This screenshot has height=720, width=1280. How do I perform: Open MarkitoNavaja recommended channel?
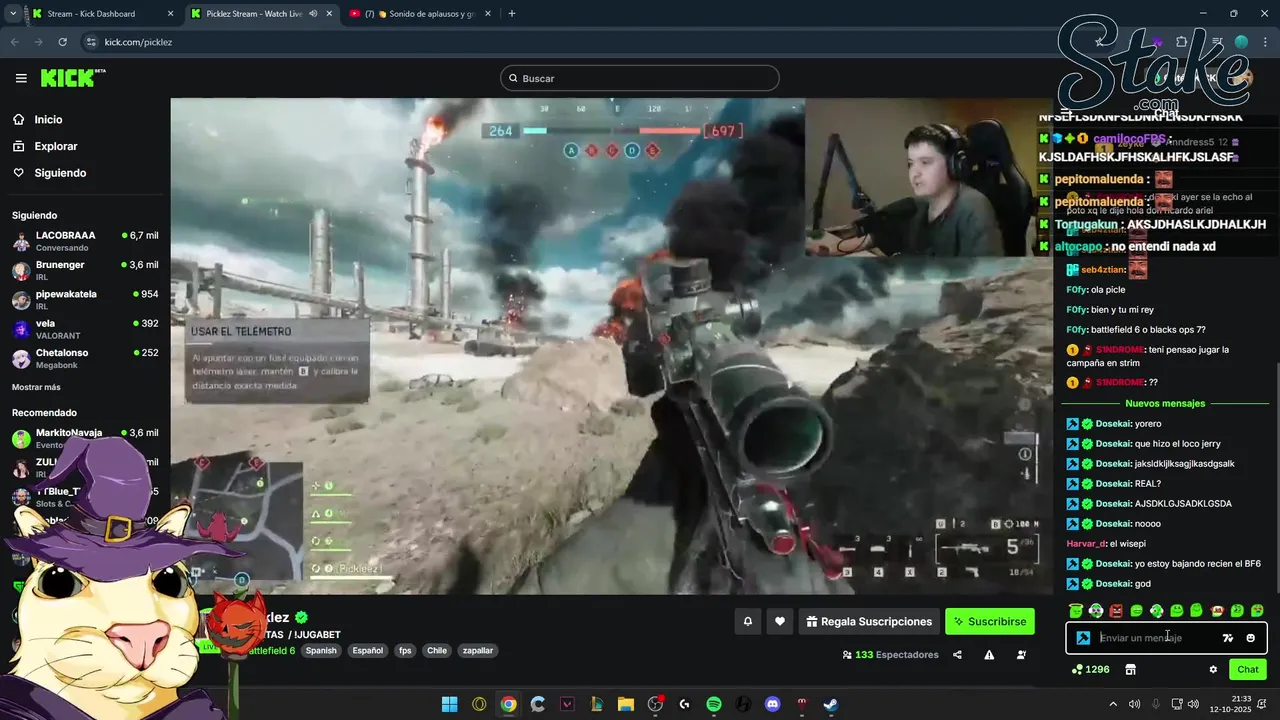coord(85,438)
